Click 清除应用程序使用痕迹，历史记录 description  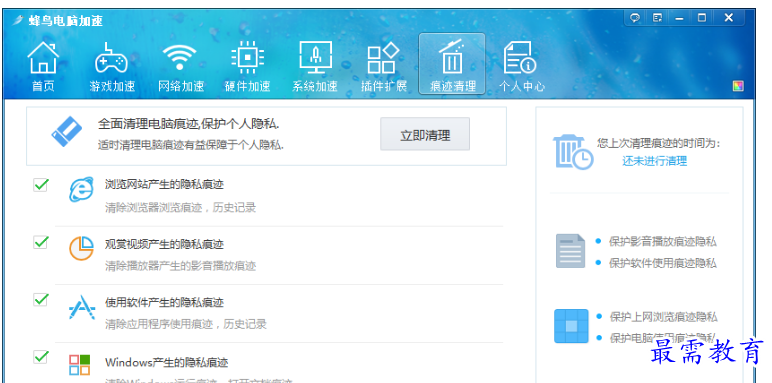click(x=186, y=324)
